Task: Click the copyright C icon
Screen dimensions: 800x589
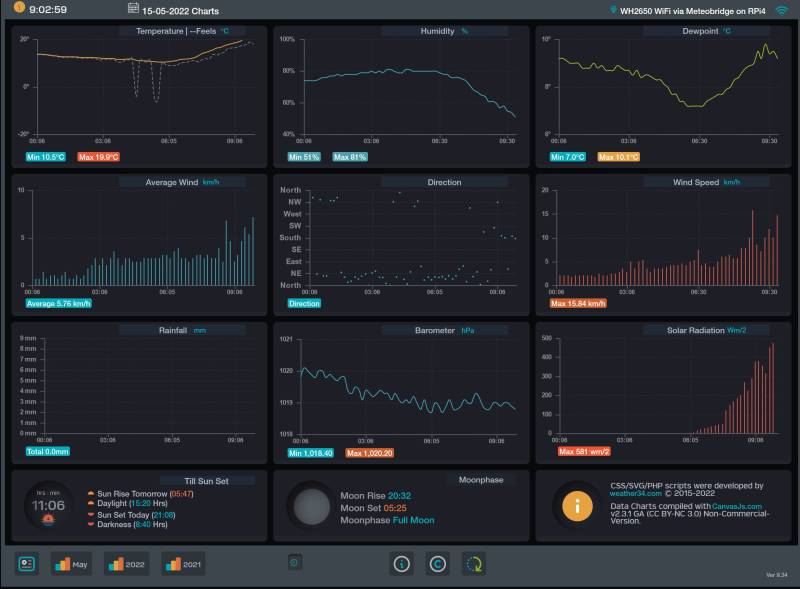Action: tap(438, 564)
